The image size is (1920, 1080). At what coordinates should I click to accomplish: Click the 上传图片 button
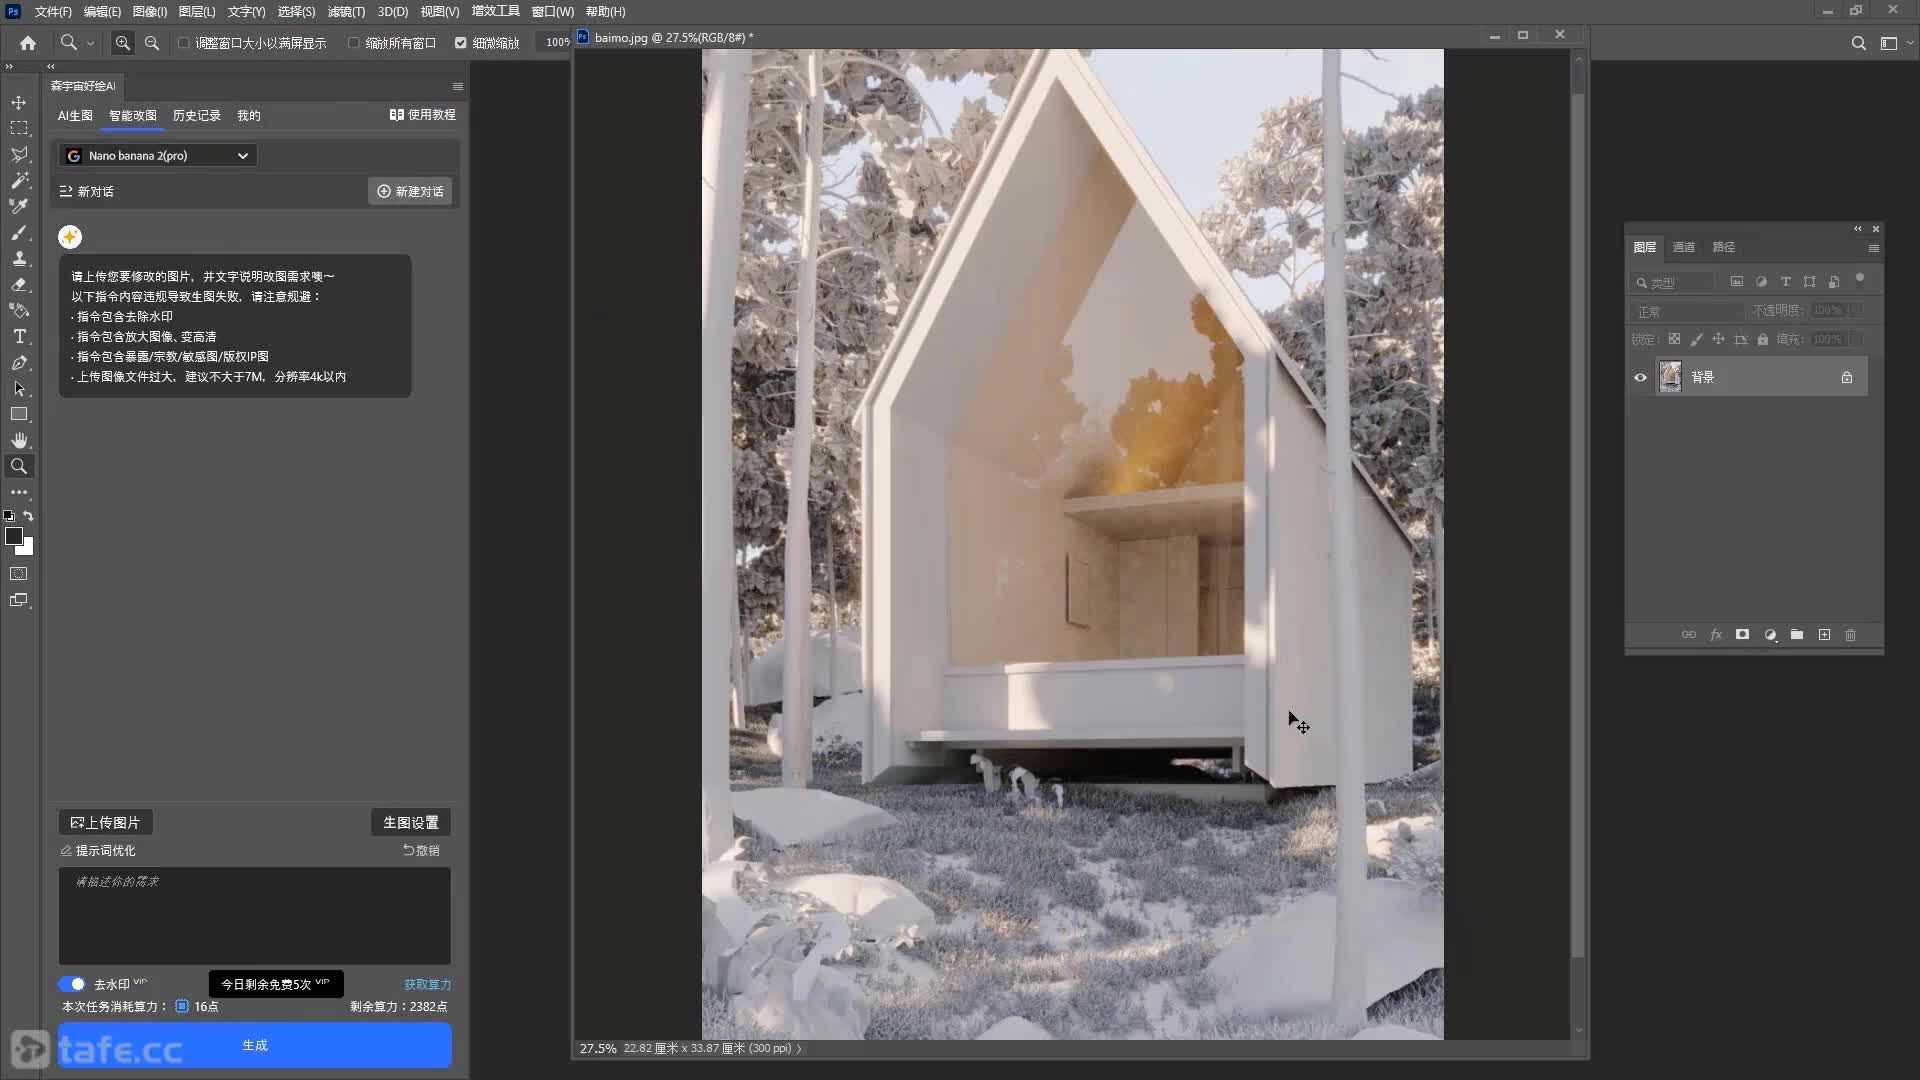click(105, 822)
